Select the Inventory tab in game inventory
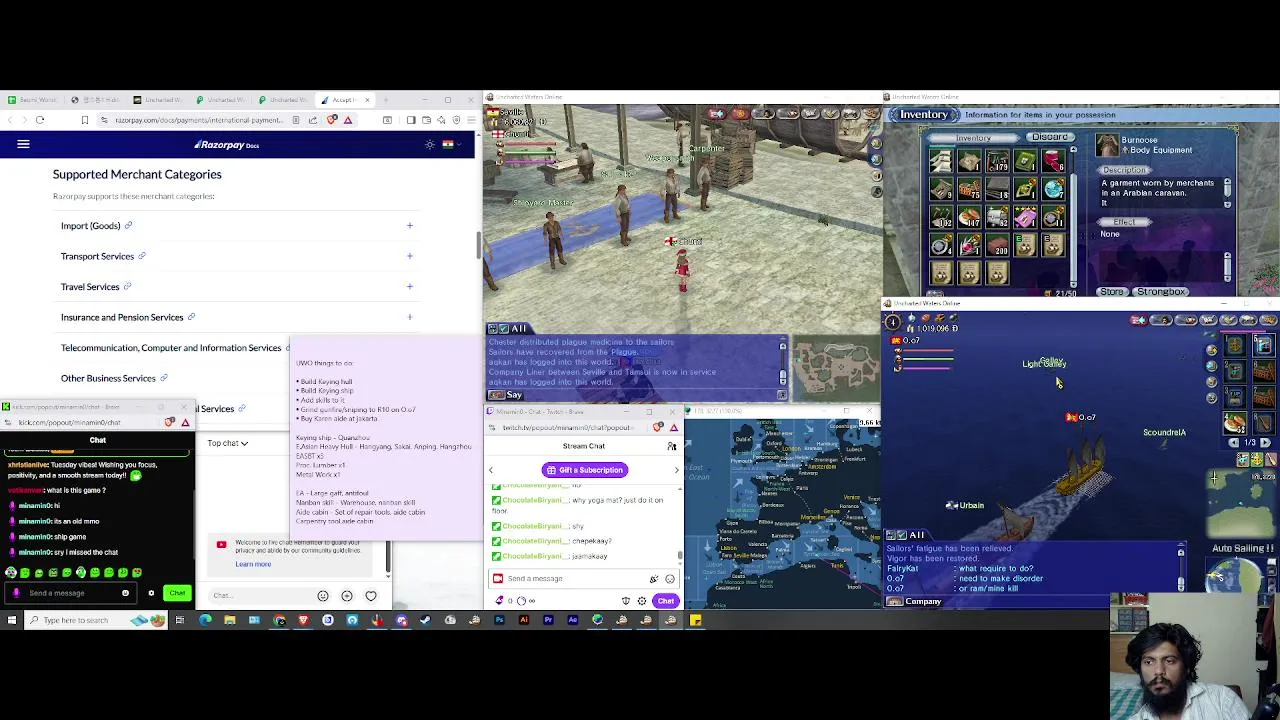 point(973,138)
